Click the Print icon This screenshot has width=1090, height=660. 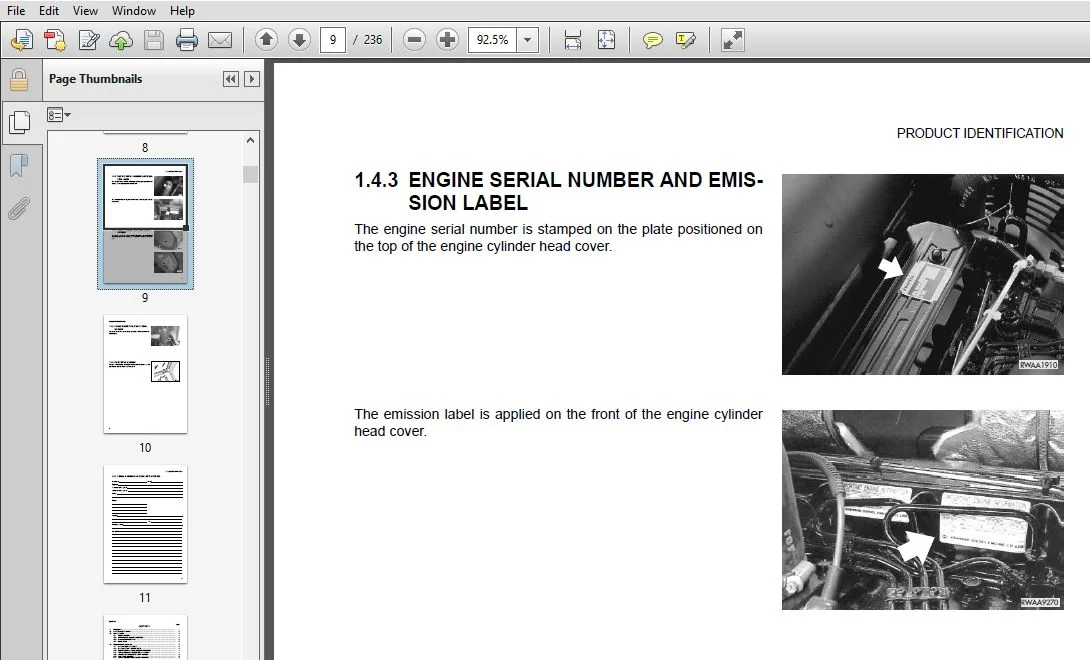point(186,40)
